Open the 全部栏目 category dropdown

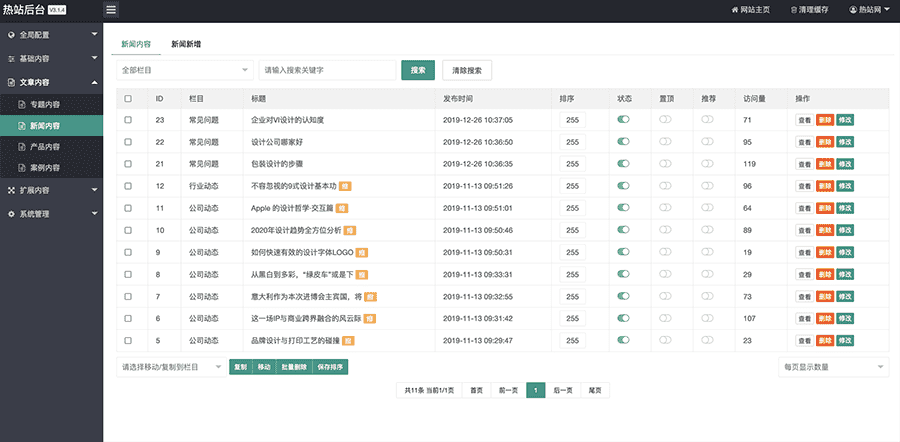click(184, 70)
